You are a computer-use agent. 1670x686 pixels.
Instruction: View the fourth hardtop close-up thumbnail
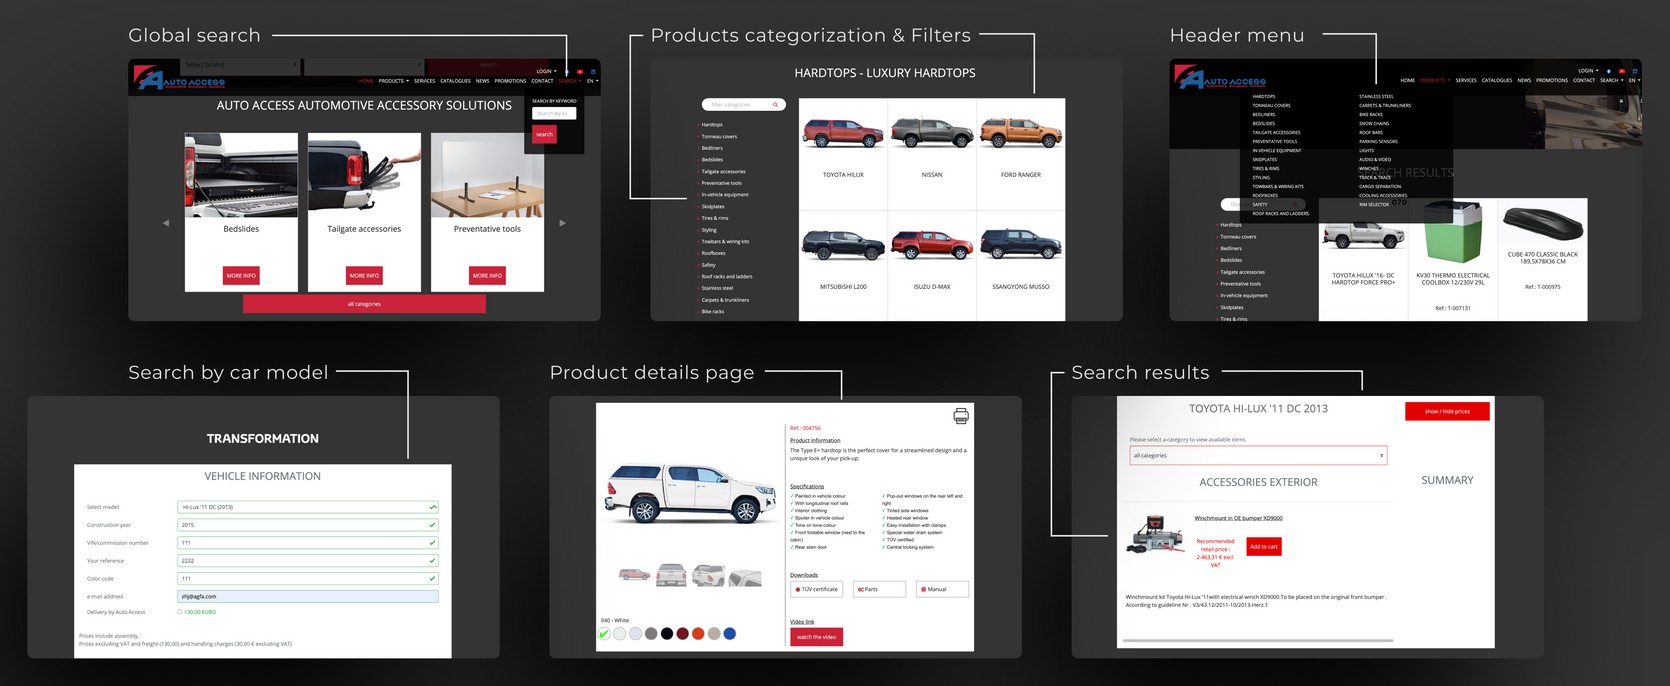click(745, 576)
